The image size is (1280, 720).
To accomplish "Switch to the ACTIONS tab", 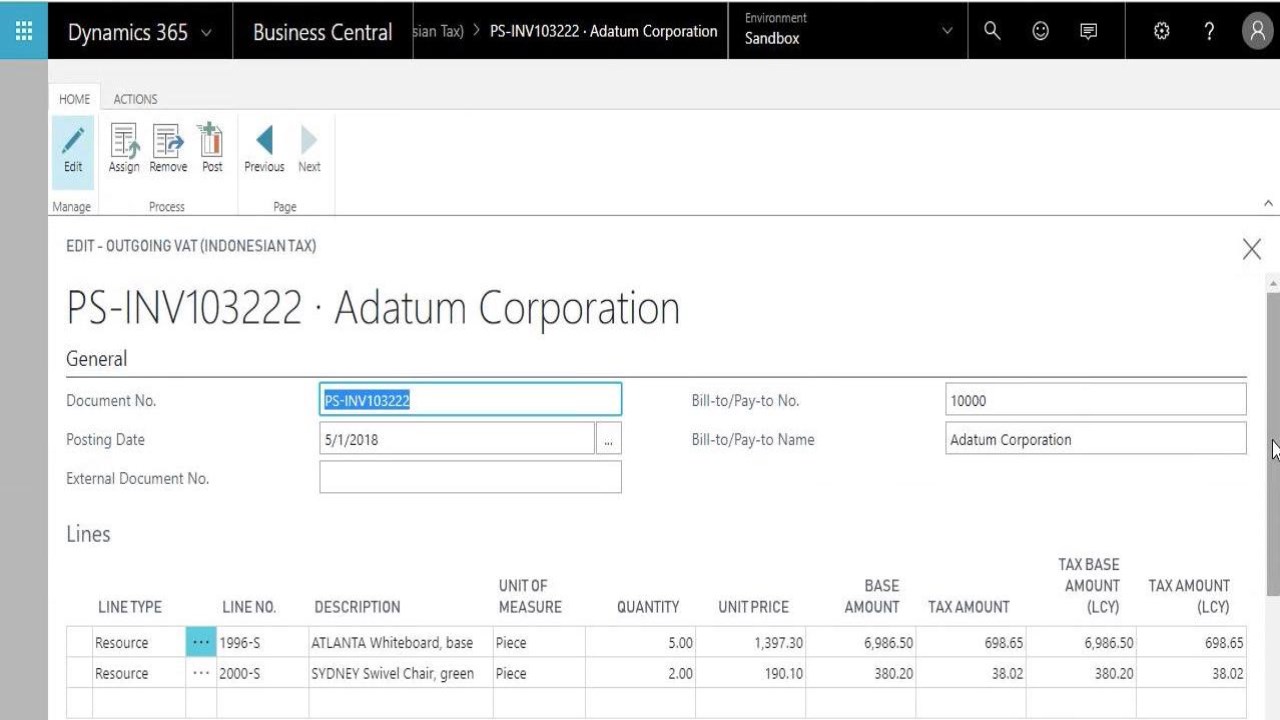I will [135, 99].
